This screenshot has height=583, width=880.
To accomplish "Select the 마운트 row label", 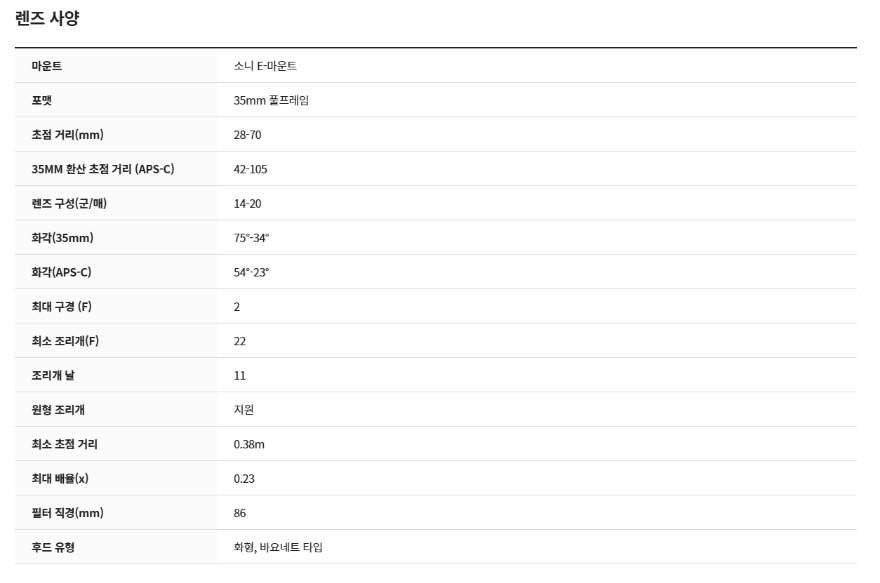I will (47, 66).
